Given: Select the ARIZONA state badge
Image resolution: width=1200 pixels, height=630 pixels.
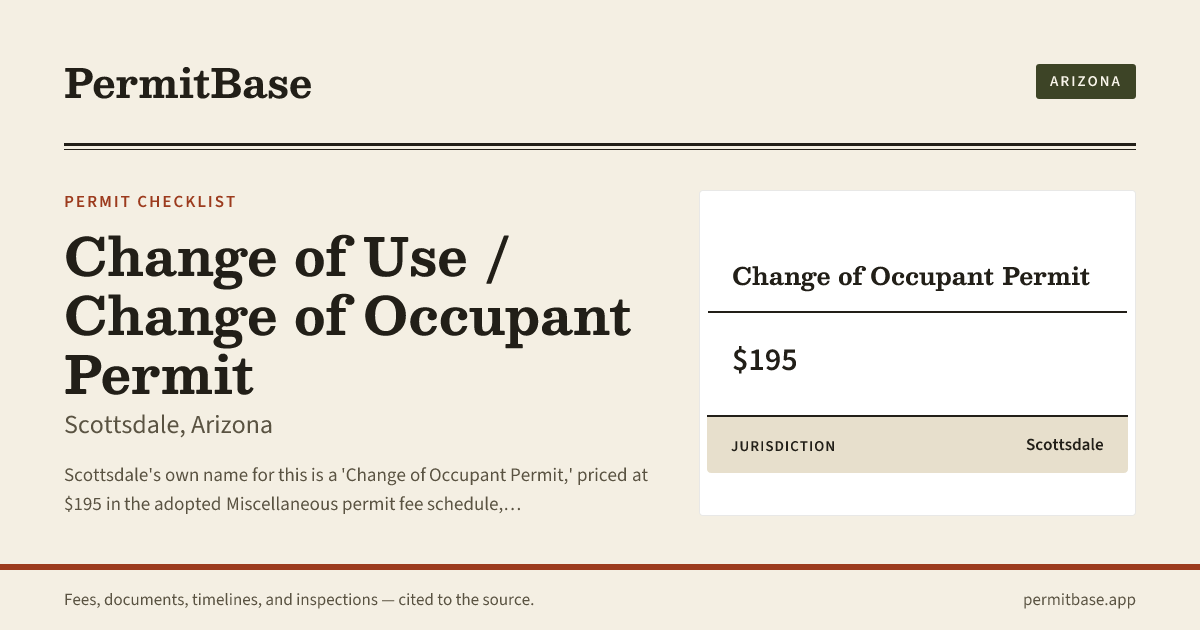Looking at the screenshot, I should (1085, 81).
